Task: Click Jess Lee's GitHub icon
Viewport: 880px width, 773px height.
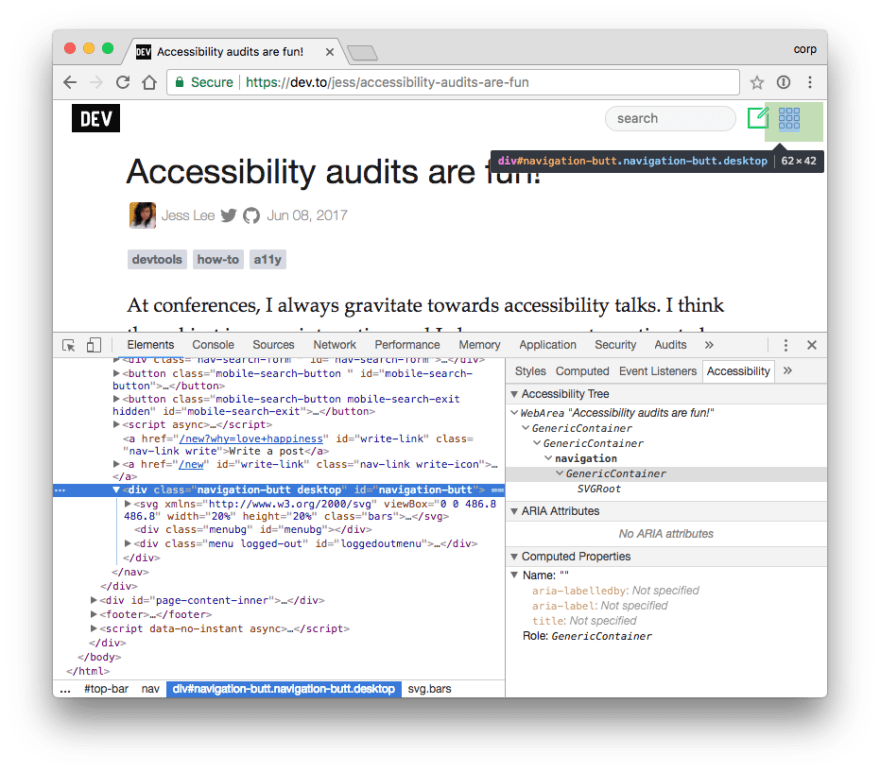Action: (251, 216)
